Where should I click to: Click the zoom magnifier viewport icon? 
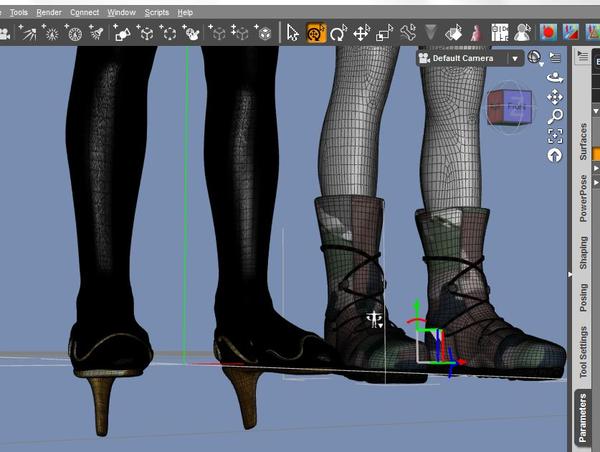[555, 116]
